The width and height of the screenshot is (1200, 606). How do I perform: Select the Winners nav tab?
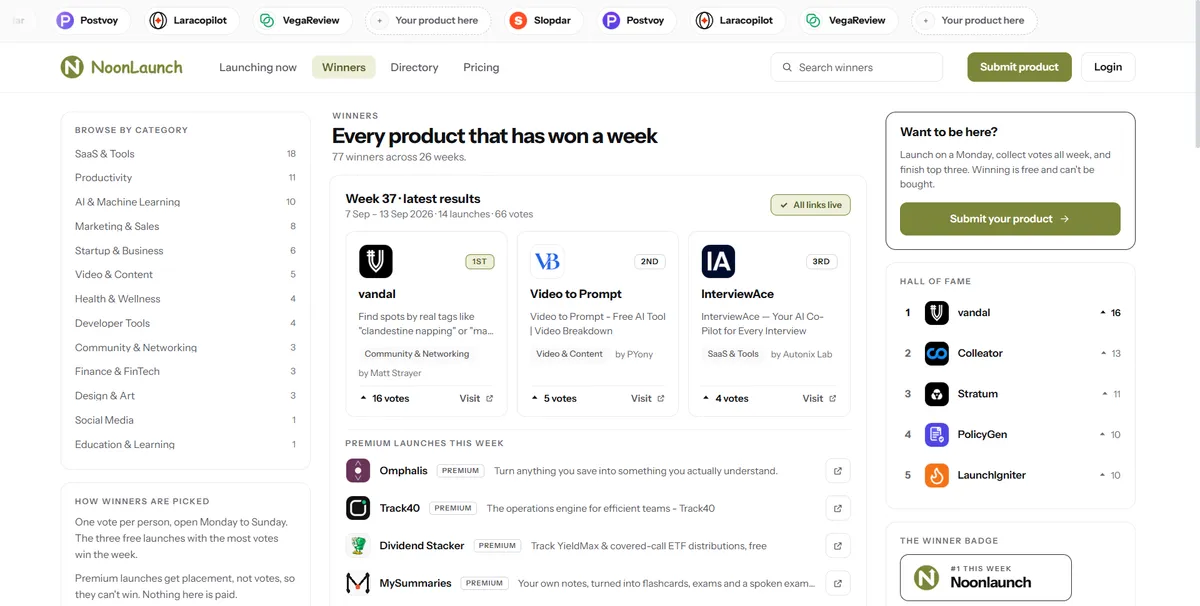pos(344,67)
